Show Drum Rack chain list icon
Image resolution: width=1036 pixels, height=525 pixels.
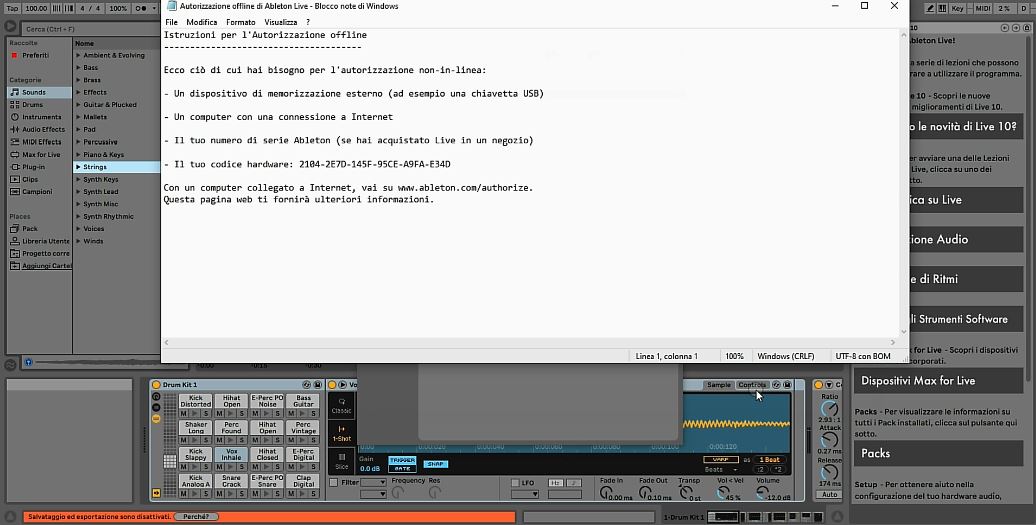pos(156,407)
